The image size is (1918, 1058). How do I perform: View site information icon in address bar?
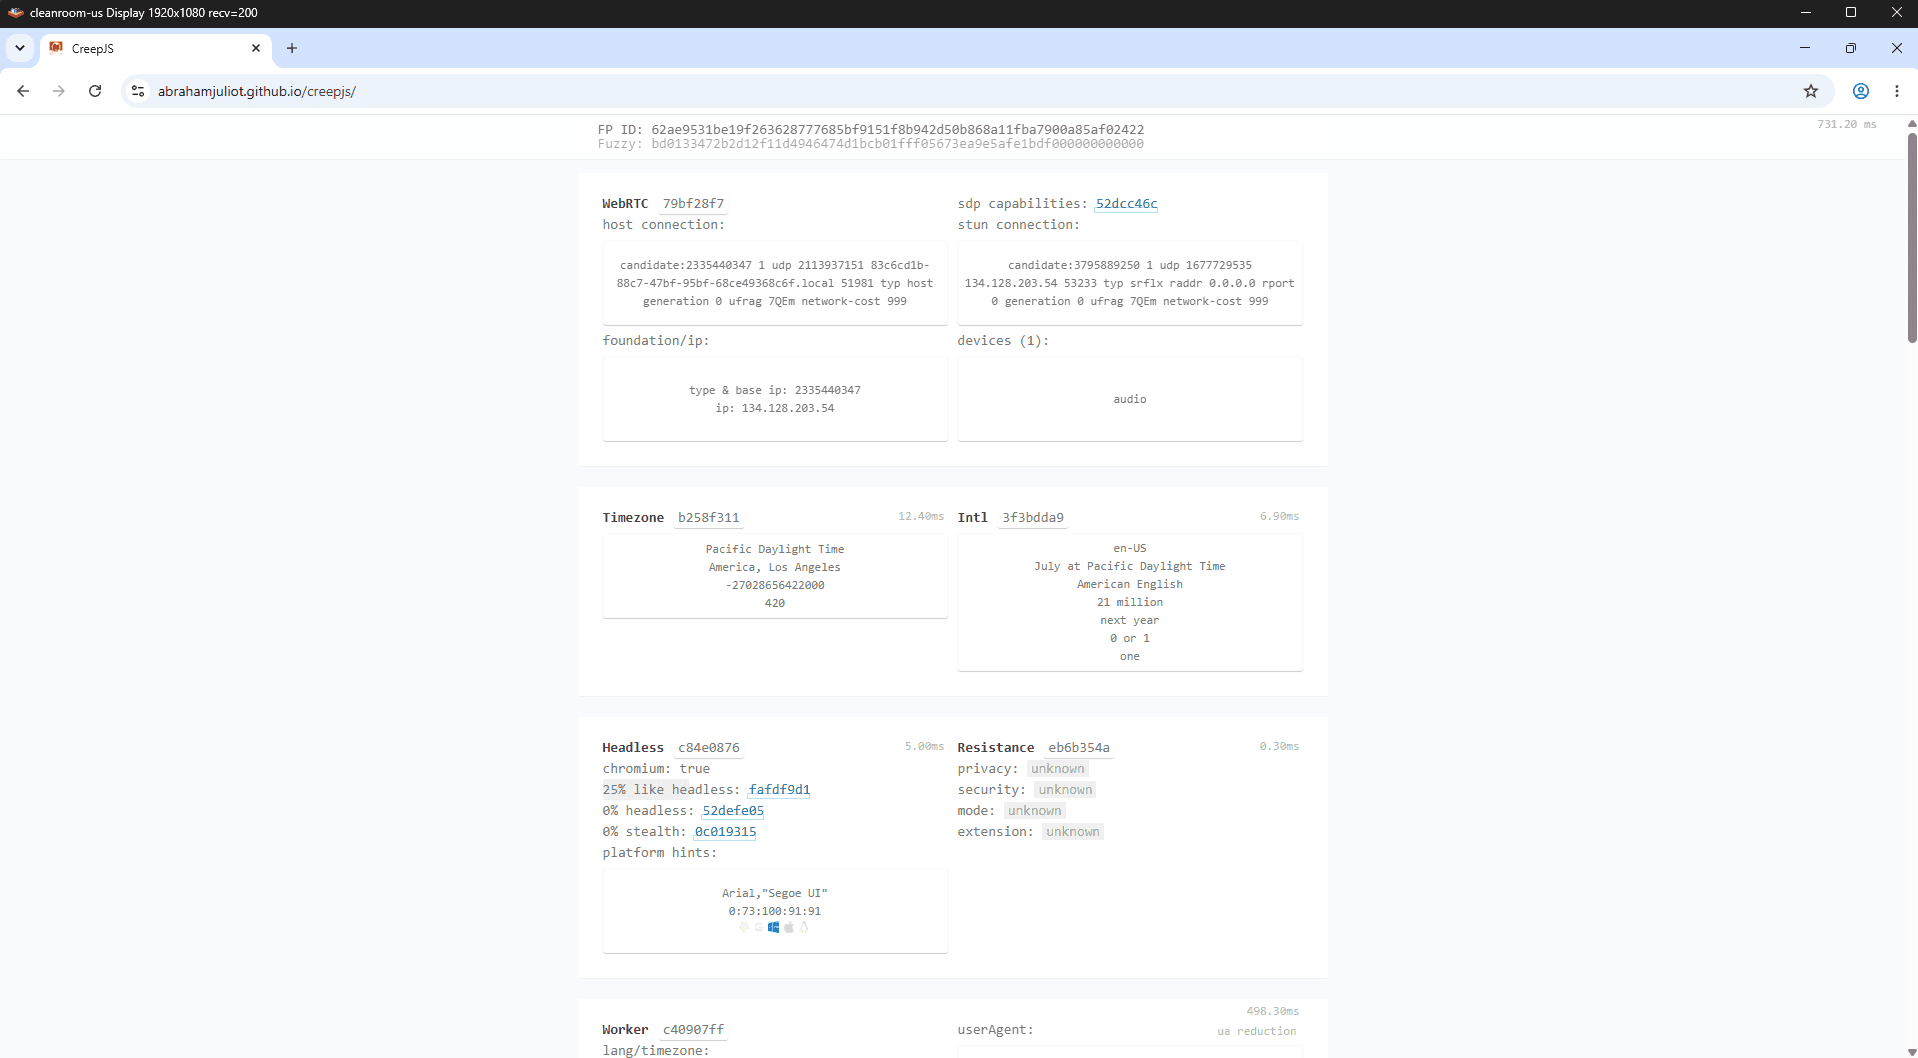(138, 91)
